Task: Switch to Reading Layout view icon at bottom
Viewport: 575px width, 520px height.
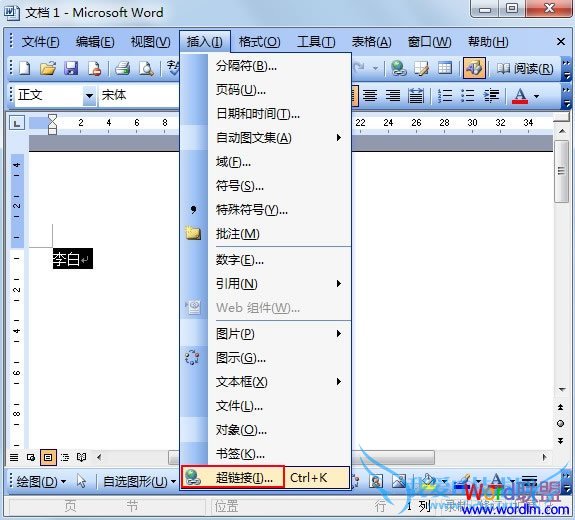Action: pyautogui.click(x=81, y=457)
